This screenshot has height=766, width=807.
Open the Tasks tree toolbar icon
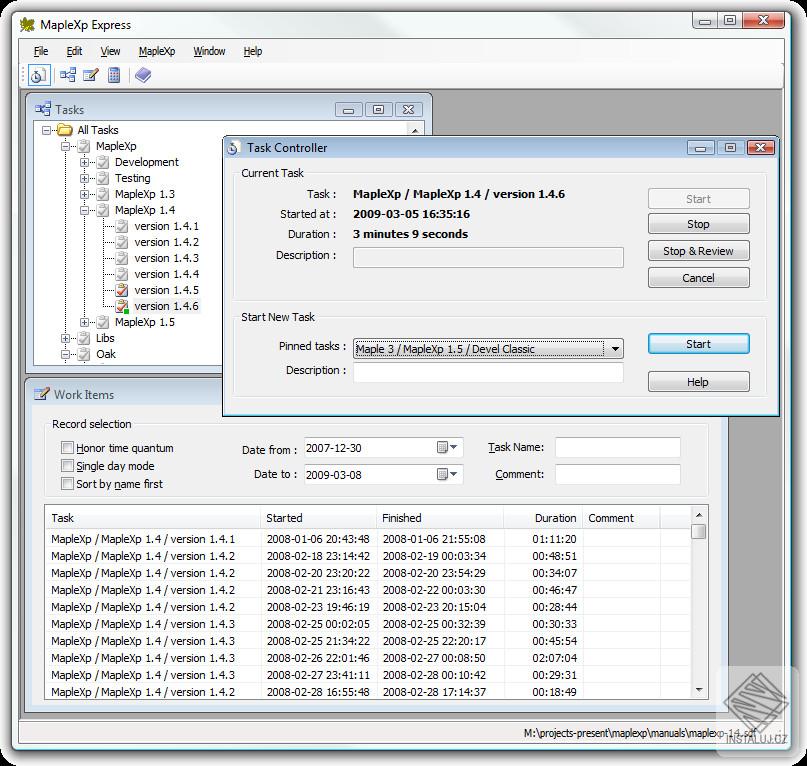pos(67,76)
